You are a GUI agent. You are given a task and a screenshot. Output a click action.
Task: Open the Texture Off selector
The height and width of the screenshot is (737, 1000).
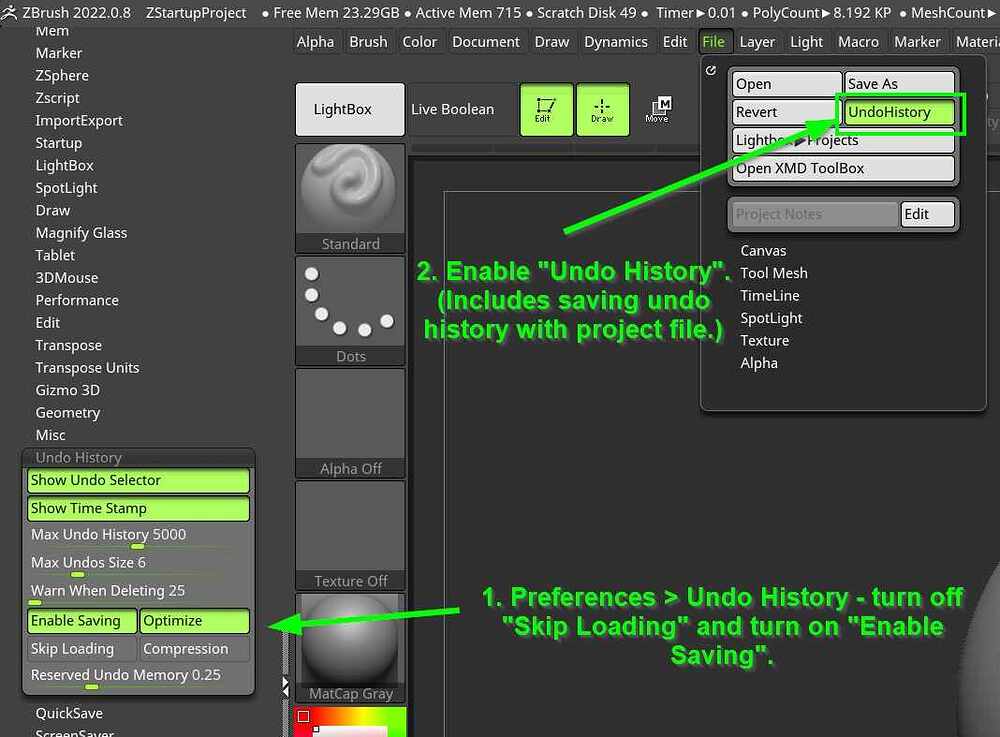pyautogui.click(x=350, y=536)
